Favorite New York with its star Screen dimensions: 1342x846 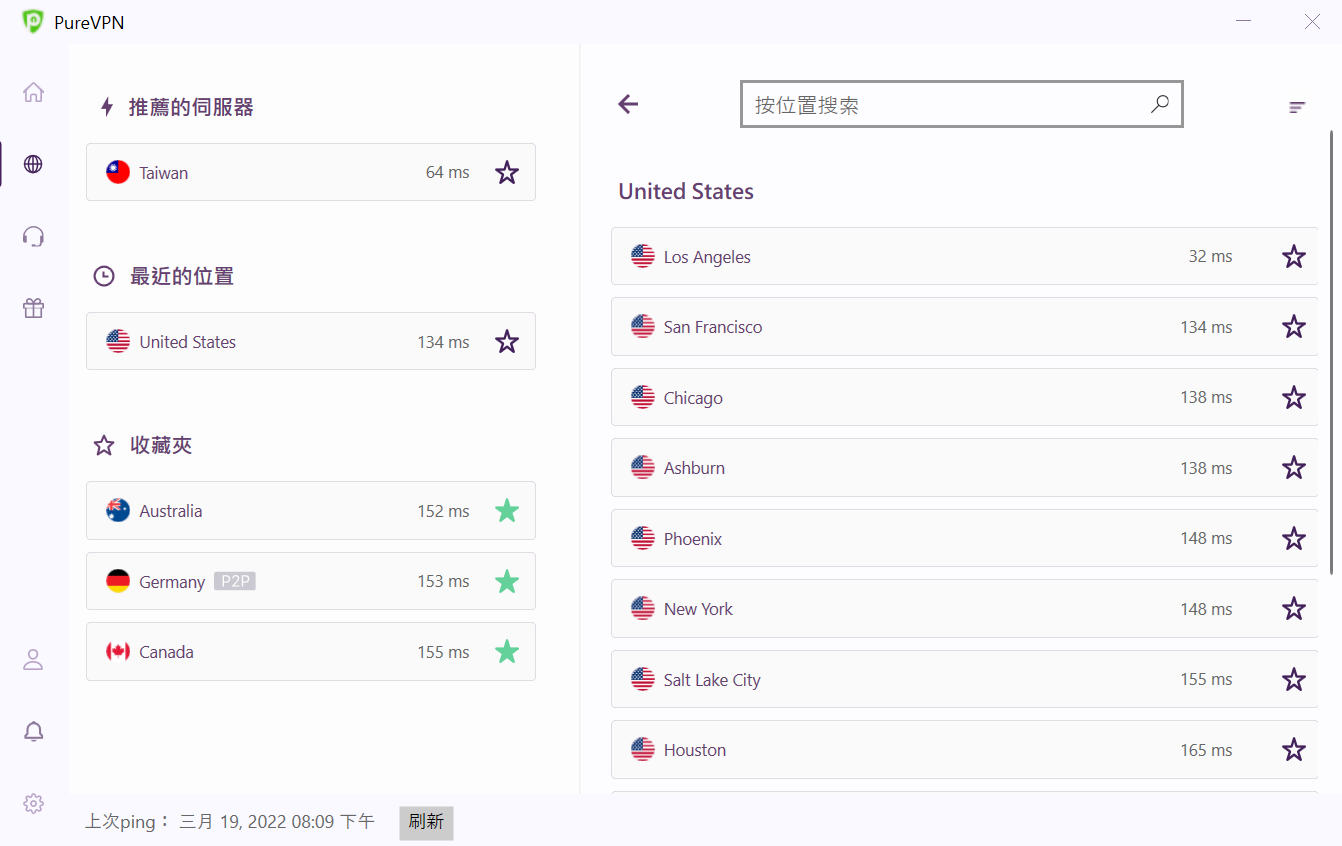pos(1294,609)
